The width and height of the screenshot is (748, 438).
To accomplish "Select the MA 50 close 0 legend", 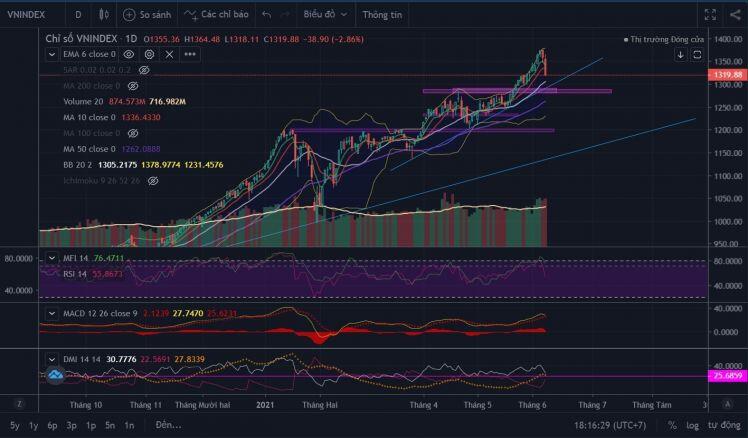I will point(89,149).
